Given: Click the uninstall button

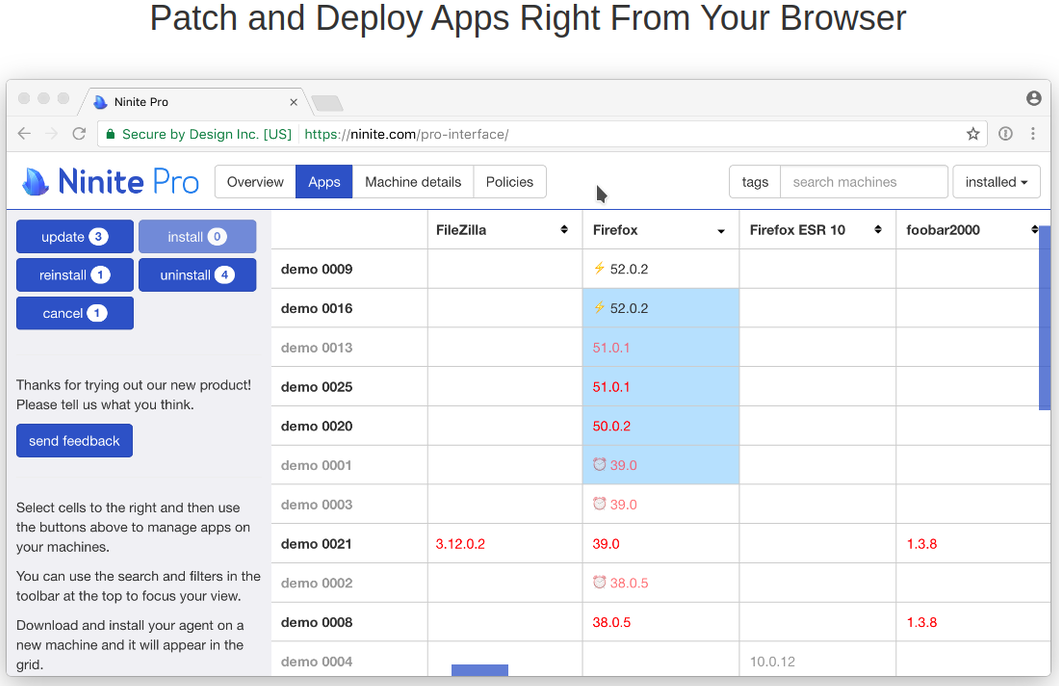Looking at the screenshot, I should coord(197,275).
